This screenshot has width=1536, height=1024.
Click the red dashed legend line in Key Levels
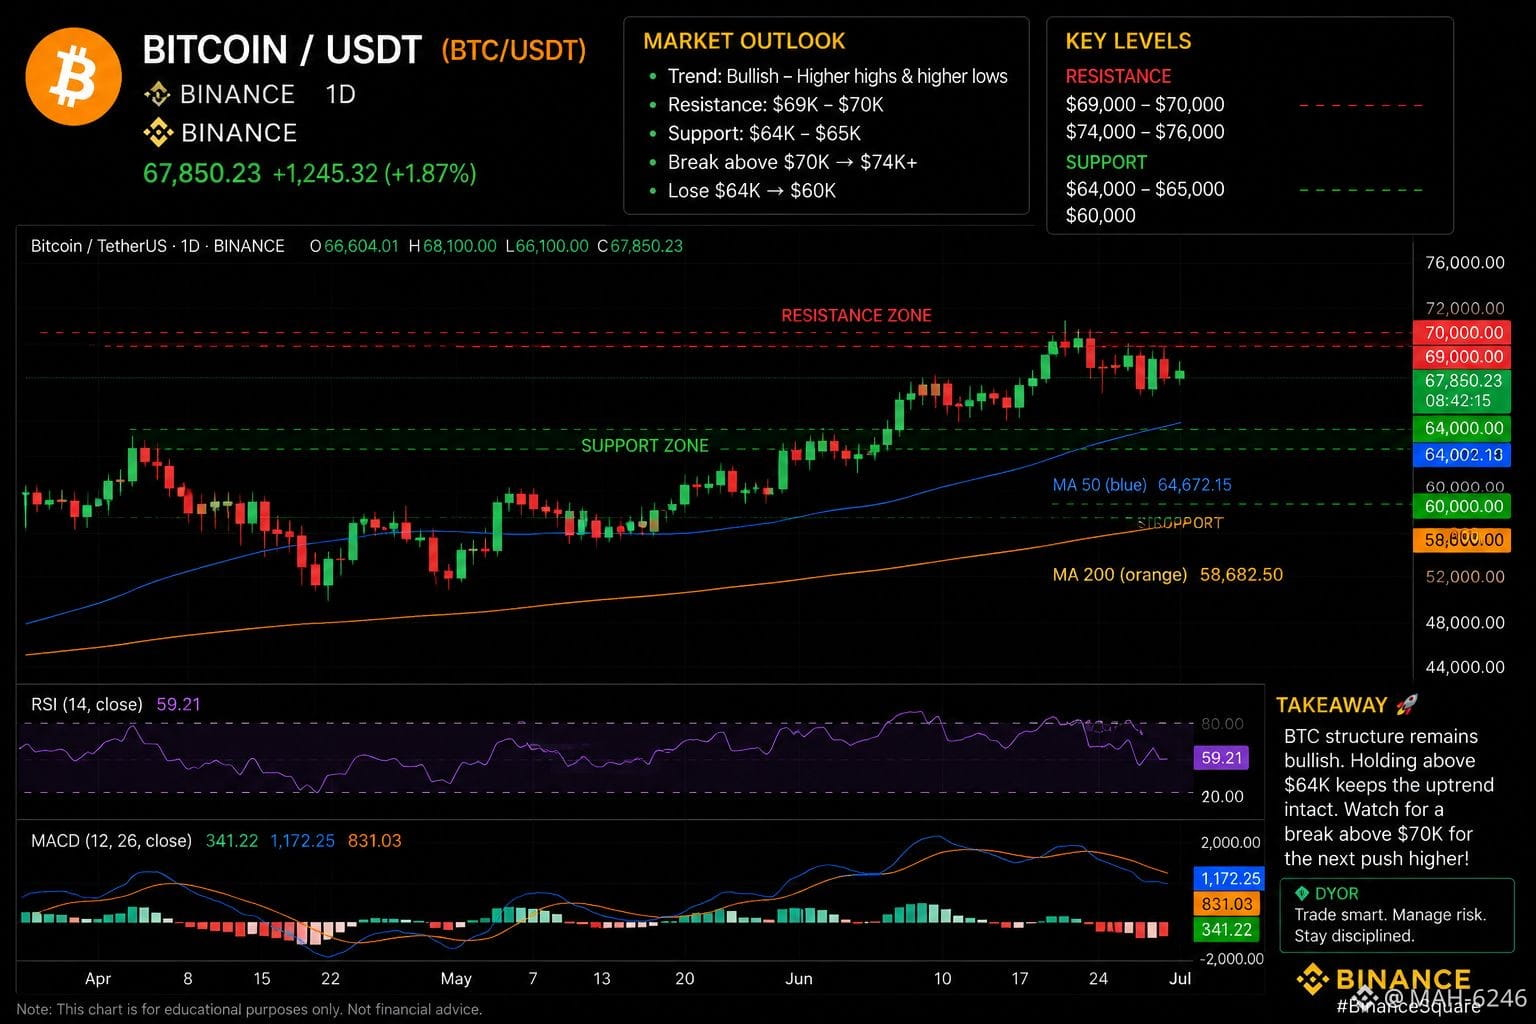pos(1360,105)
